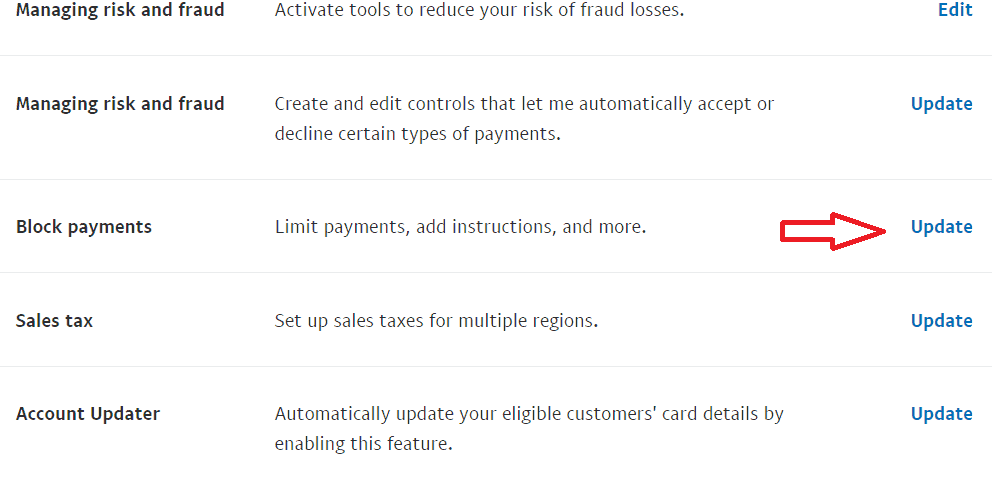The height and width of the screenshot is (479, 1005).
Task: Click the red arrow annotation
Action: pos(834,231)
